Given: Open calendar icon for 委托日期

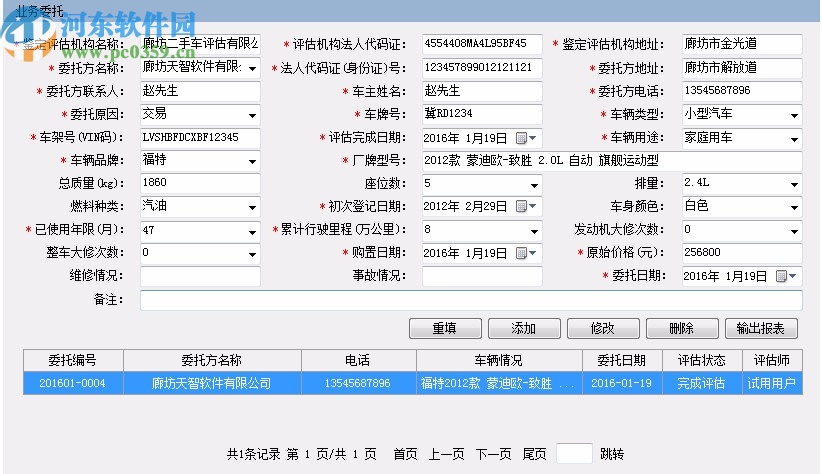Looking at the screenshot, I should click(786, 276).
